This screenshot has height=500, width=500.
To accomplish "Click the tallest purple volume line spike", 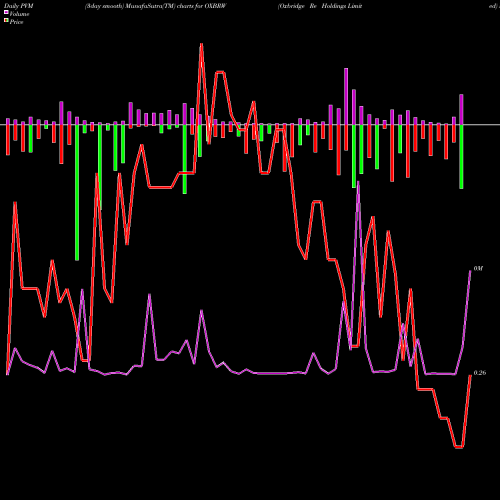I will coord(358,183).
